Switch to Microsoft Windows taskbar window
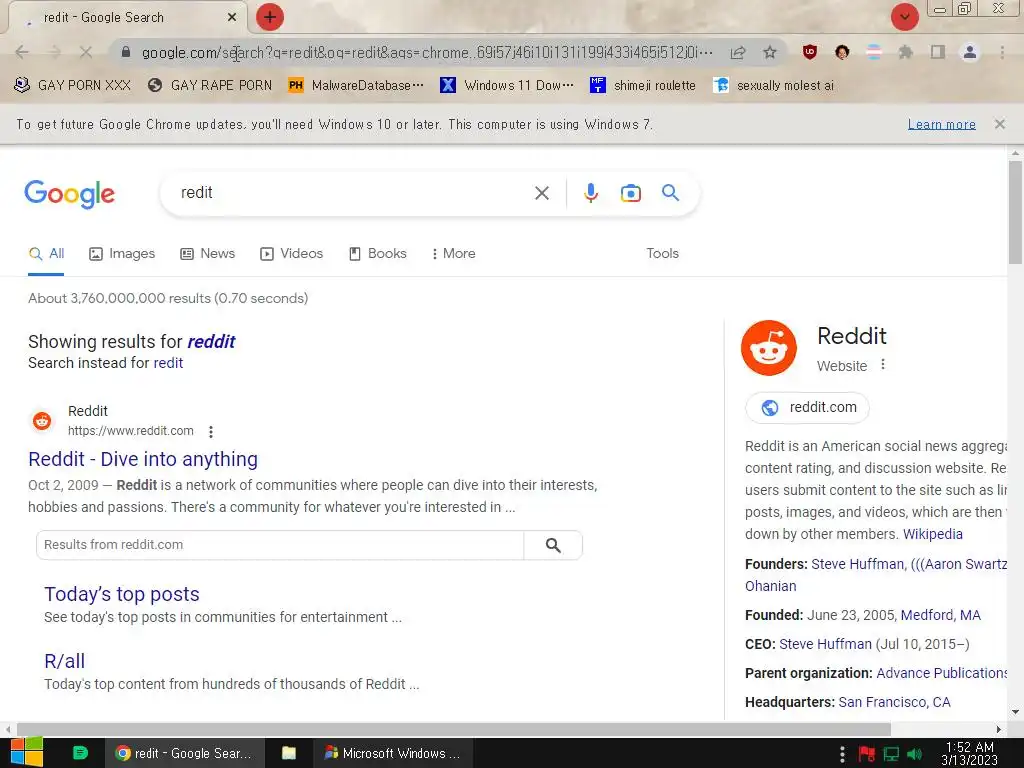1024x768 pixels. click(393, 753)
